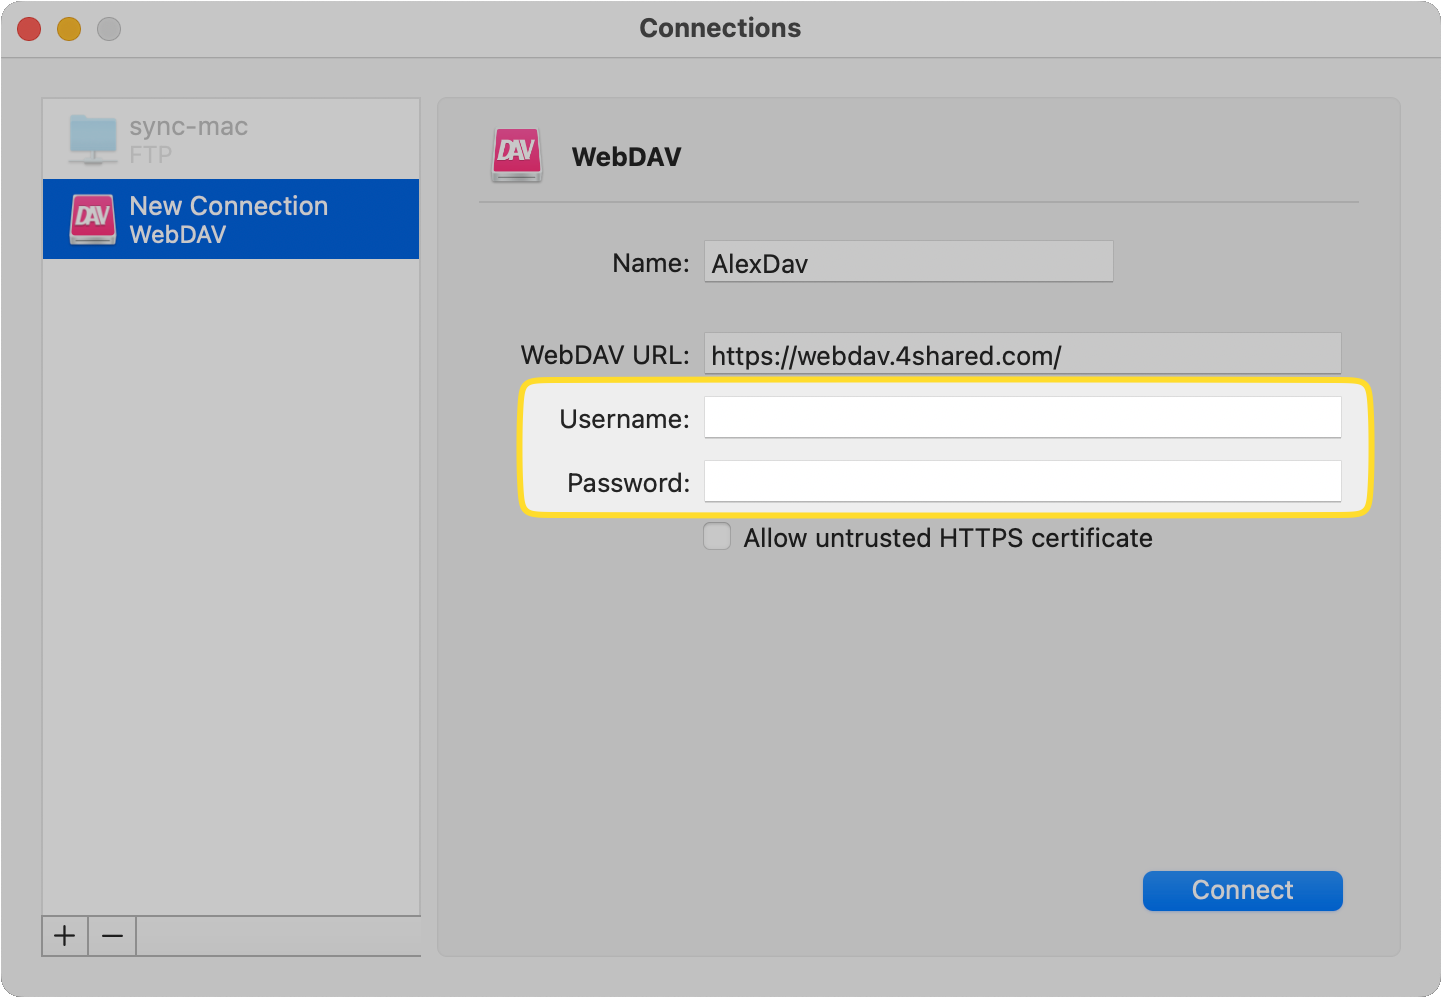This screenshot has width=1442, height=998.
Task: Click the pink DAV icon in the sidebar
Action: 92,219
